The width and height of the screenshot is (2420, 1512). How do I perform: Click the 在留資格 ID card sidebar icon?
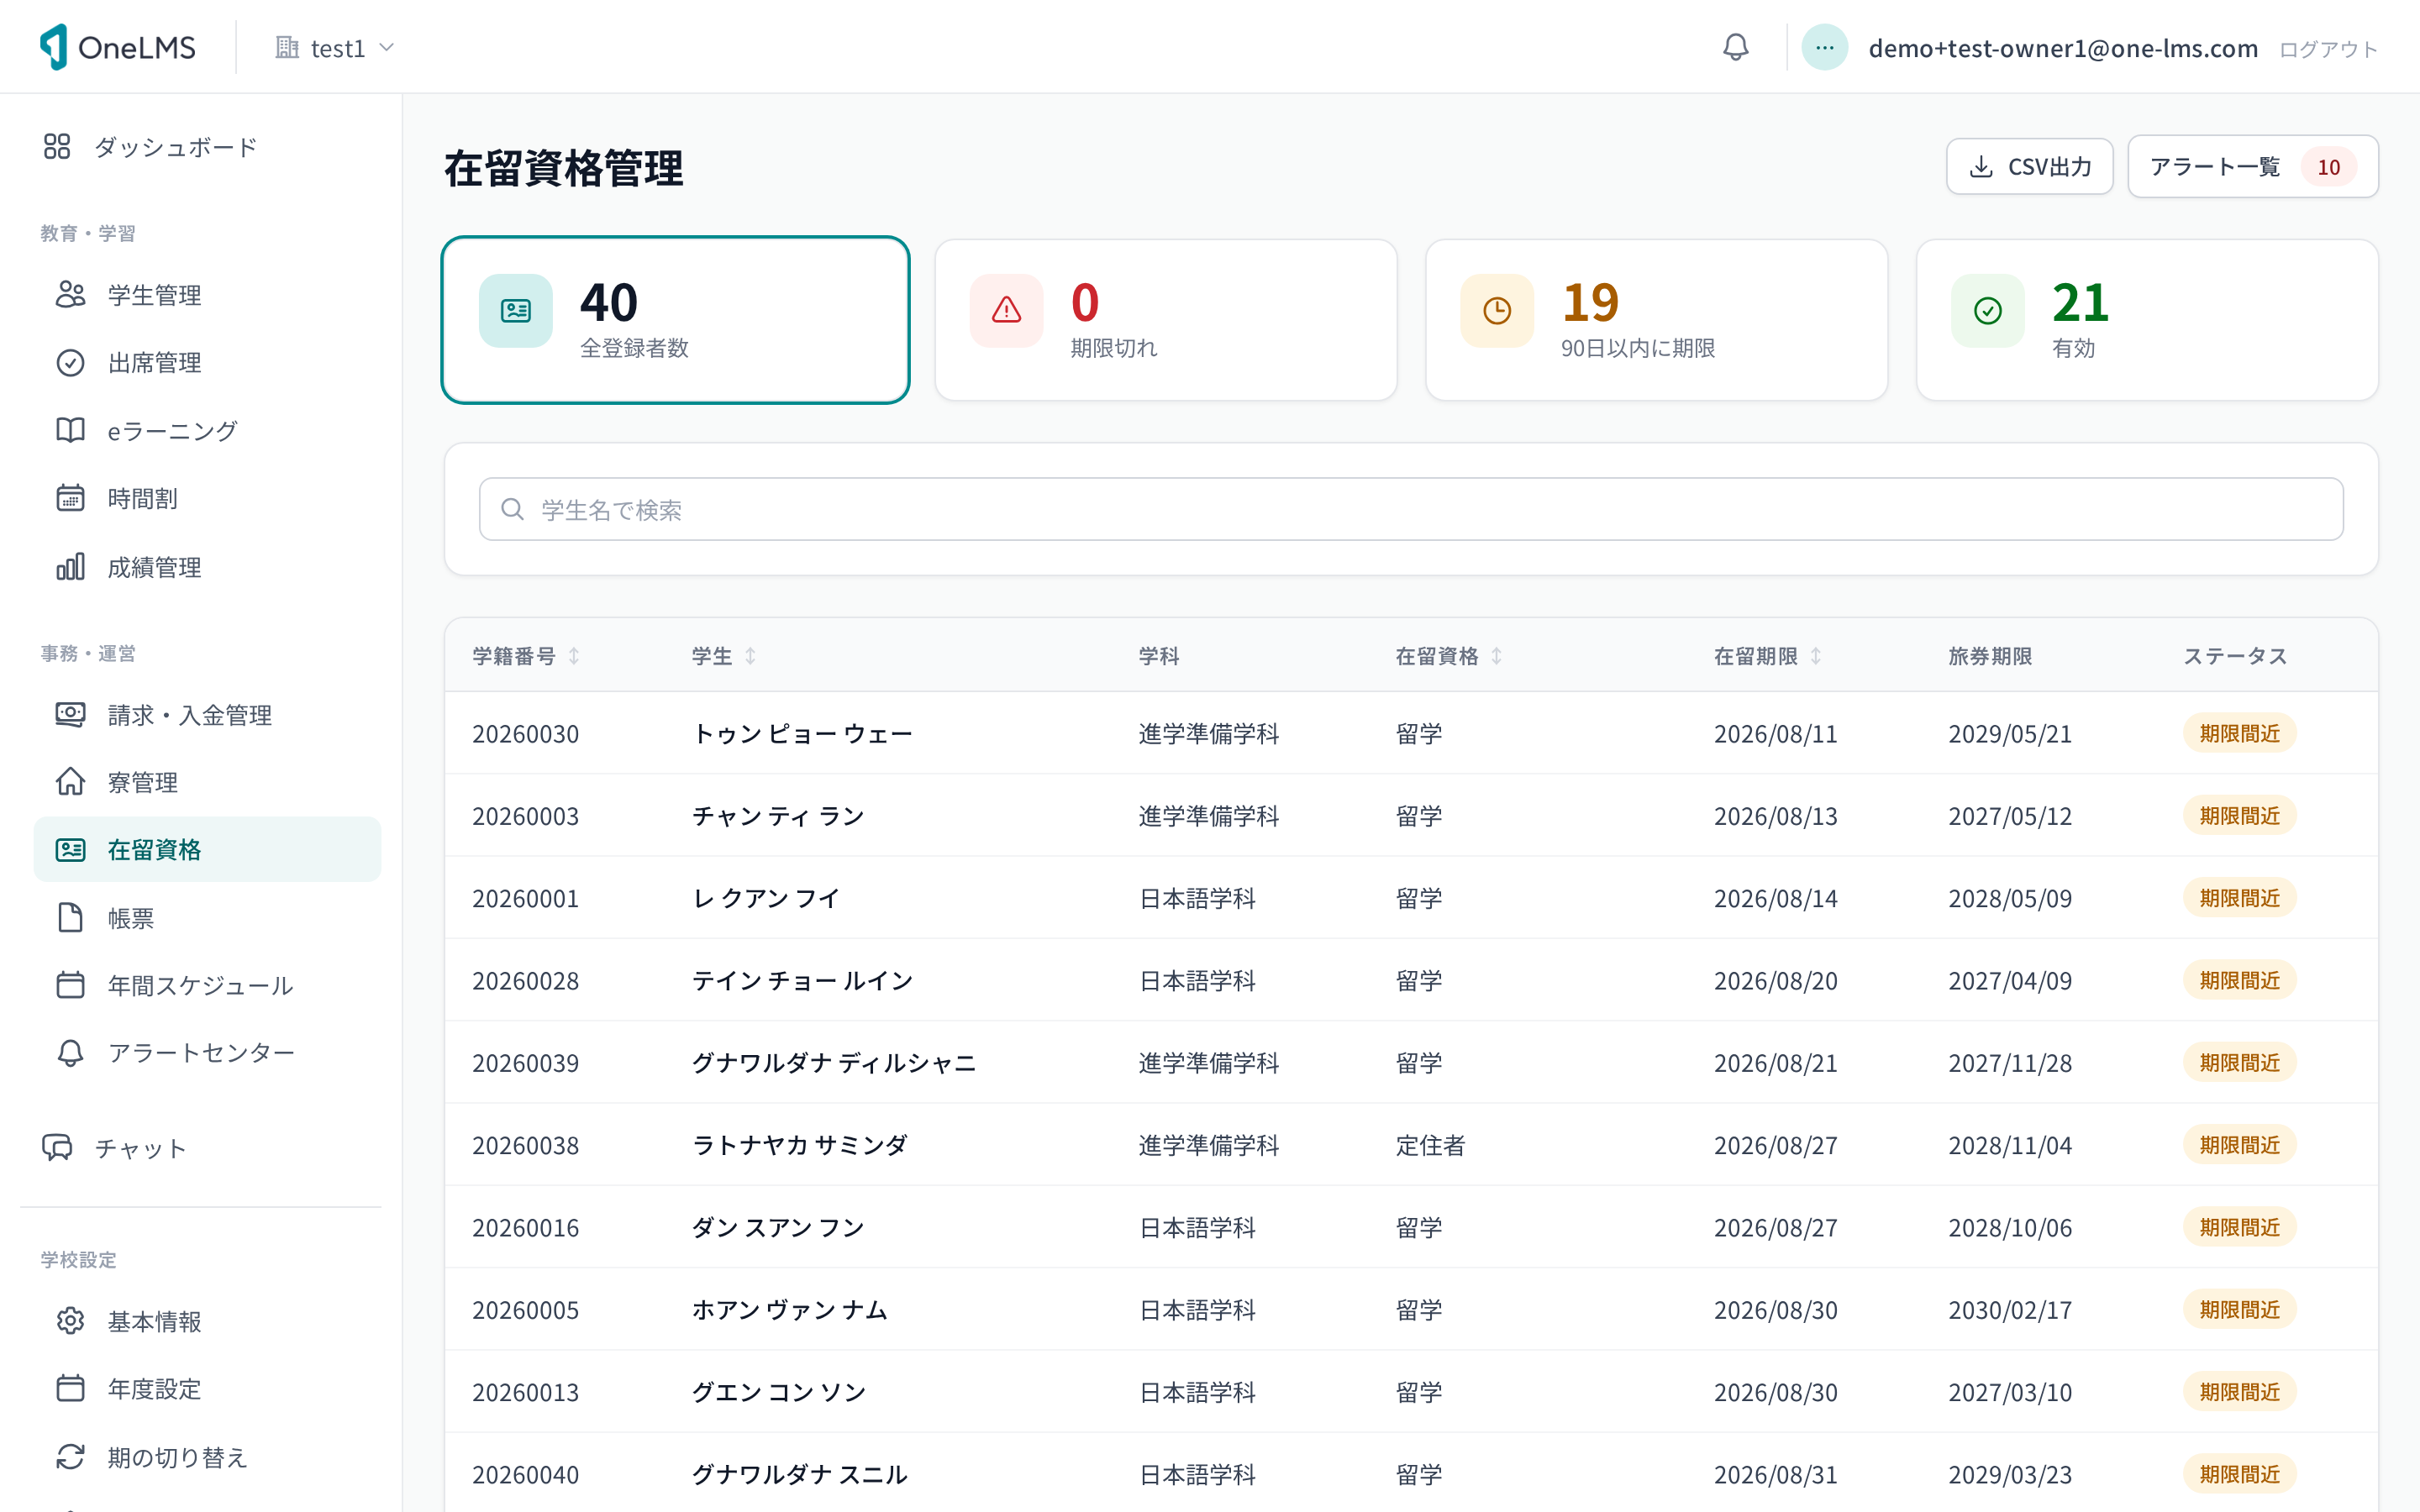coord(70,850)
